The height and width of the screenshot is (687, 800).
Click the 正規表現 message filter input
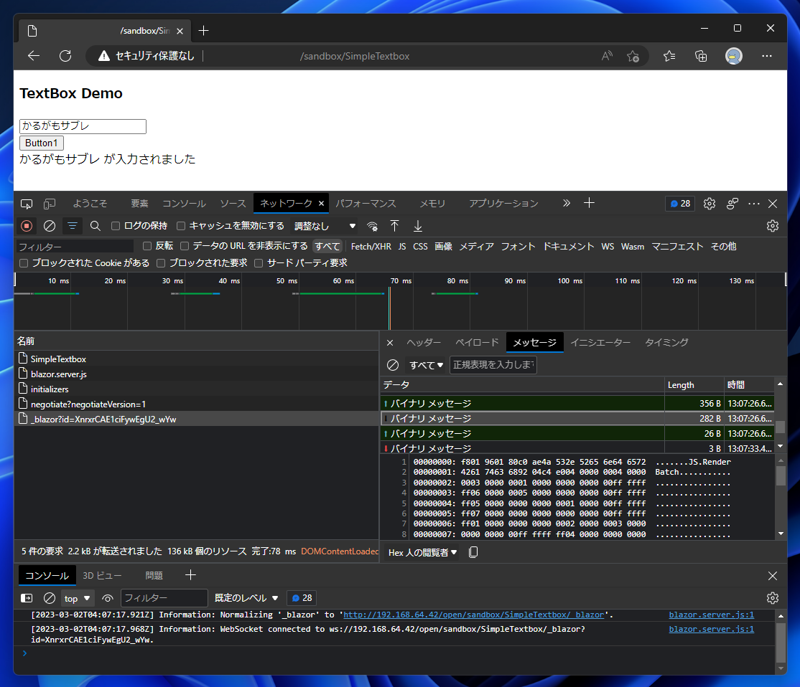(492, 365)
